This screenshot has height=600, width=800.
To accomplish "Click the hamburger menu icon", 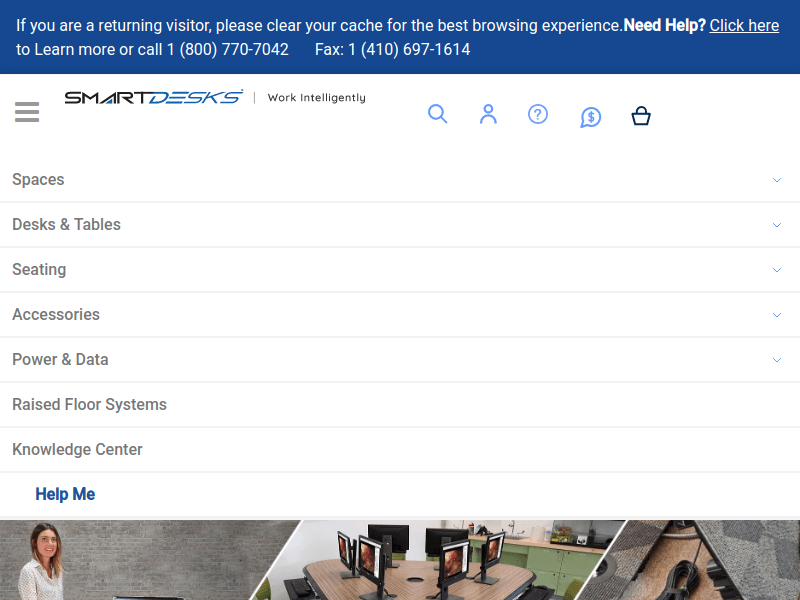I will click(x=27, y=112).
